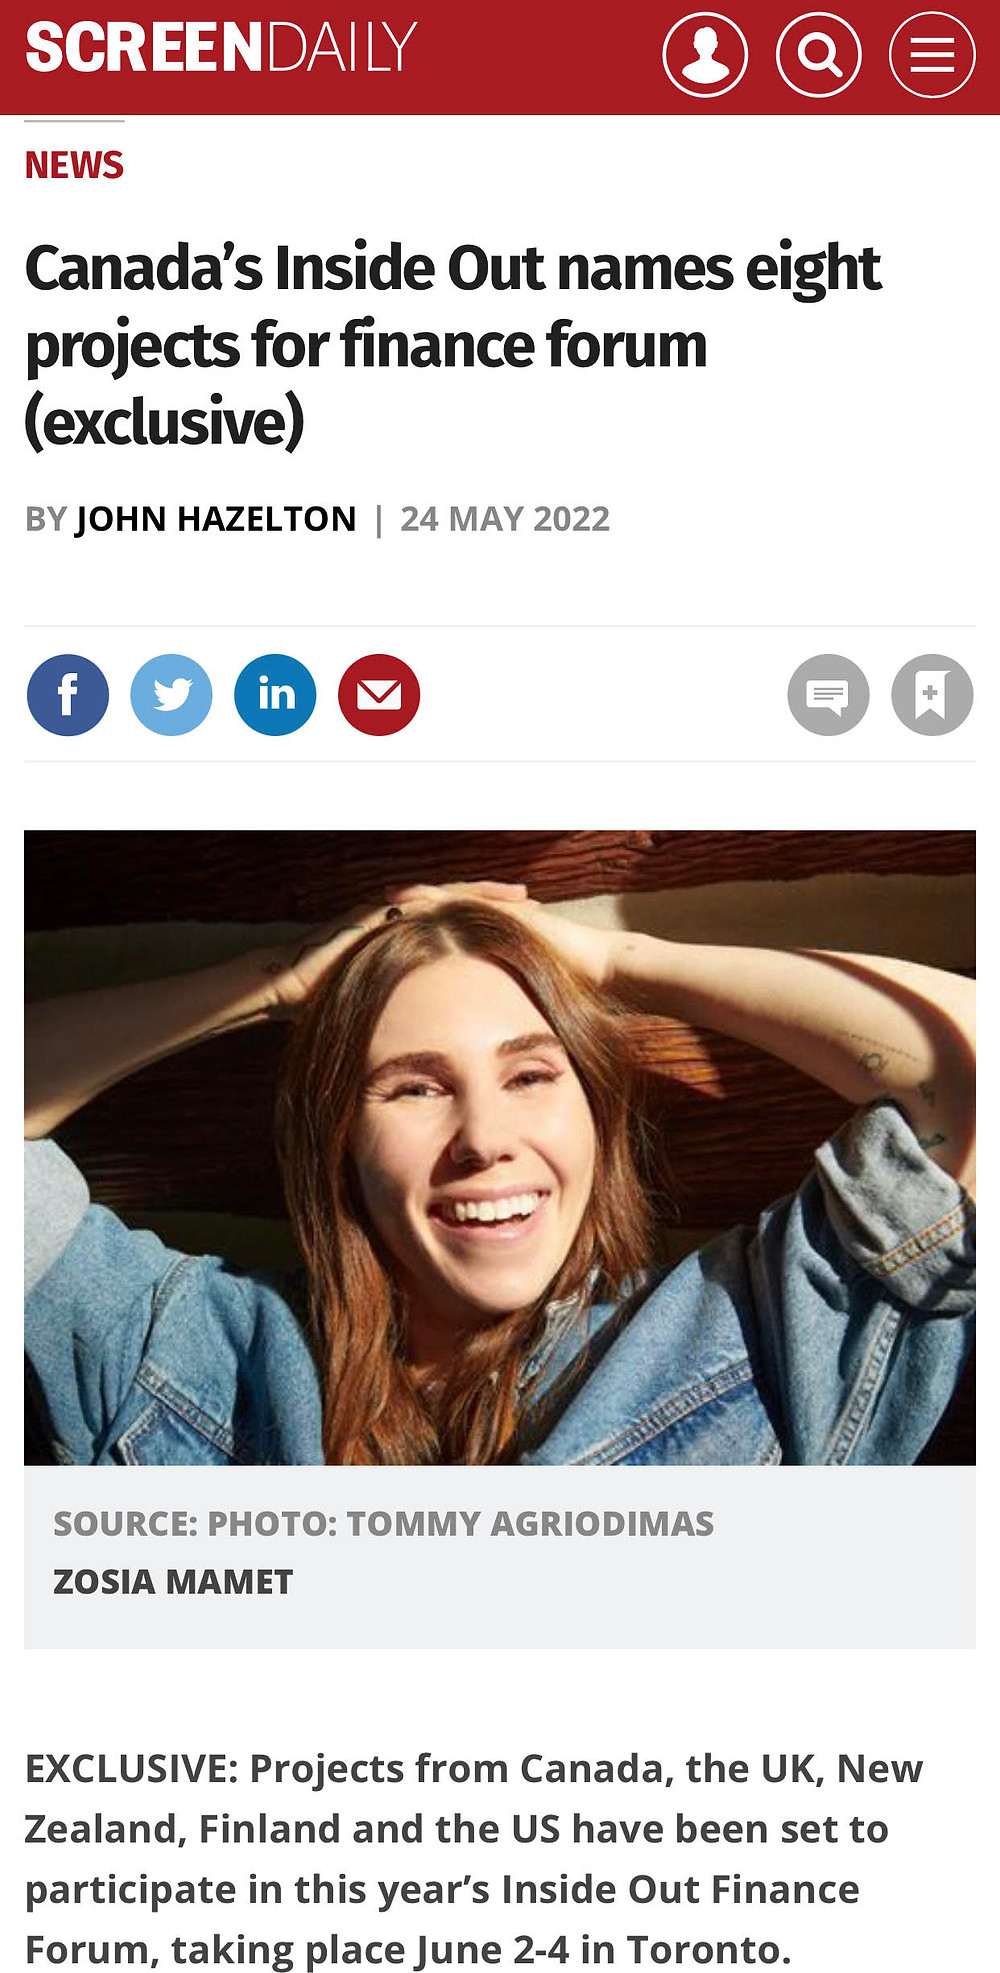Click the exclusive intro paragraph

click(x=474, y=1859)
